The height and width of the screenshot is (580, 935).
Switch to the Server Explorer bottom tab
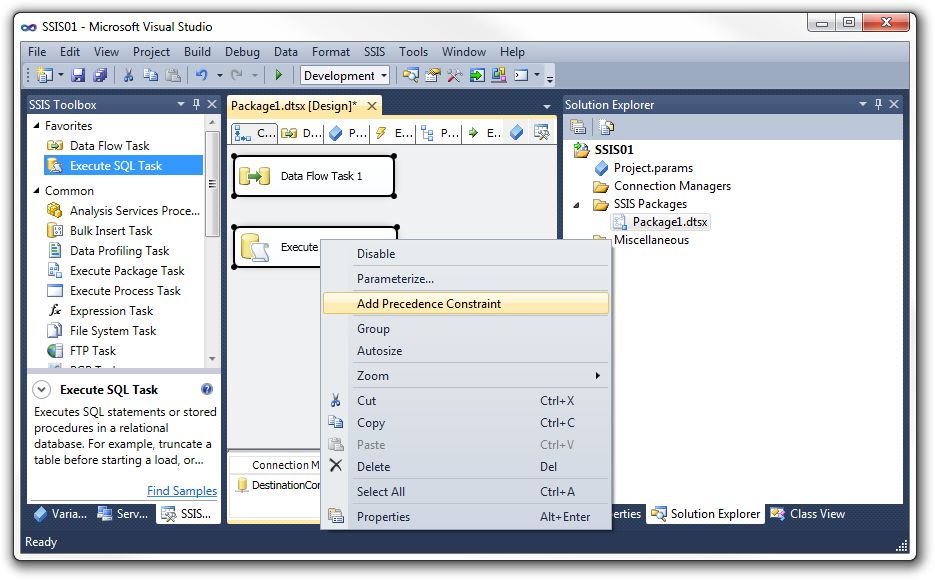tap(123, 514)
